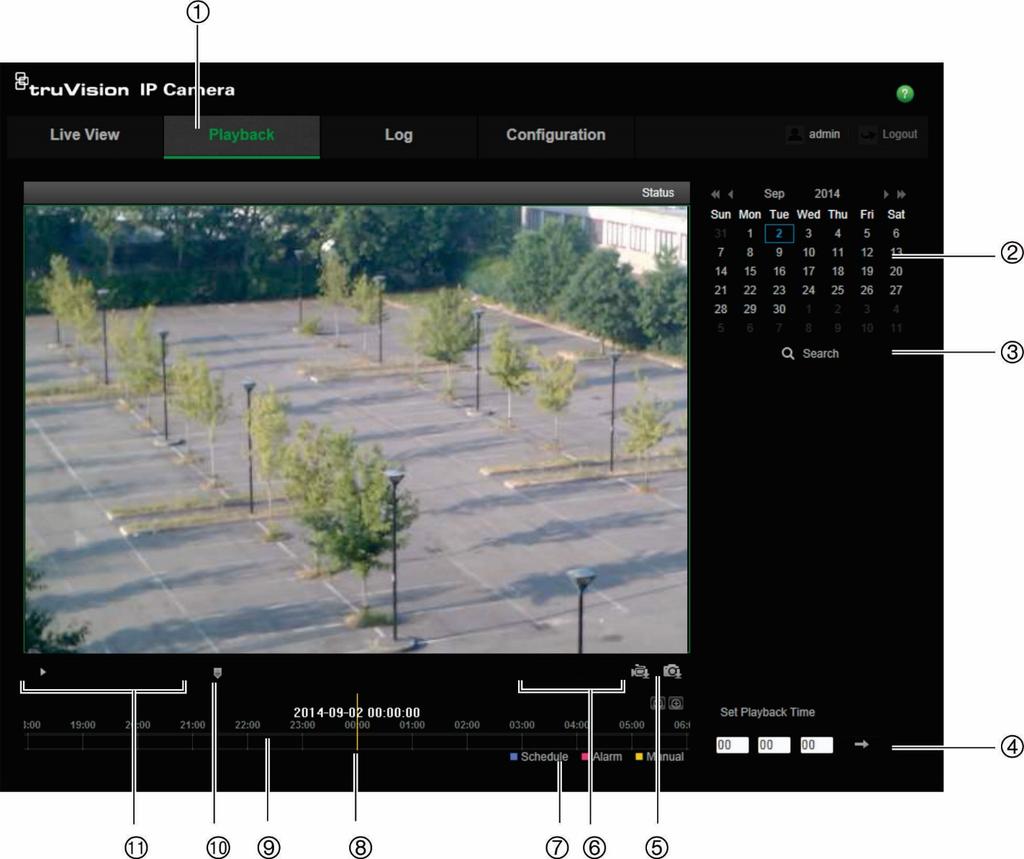
Task: Select the highlighted date 2 in calendar
Action: point(779,233)
